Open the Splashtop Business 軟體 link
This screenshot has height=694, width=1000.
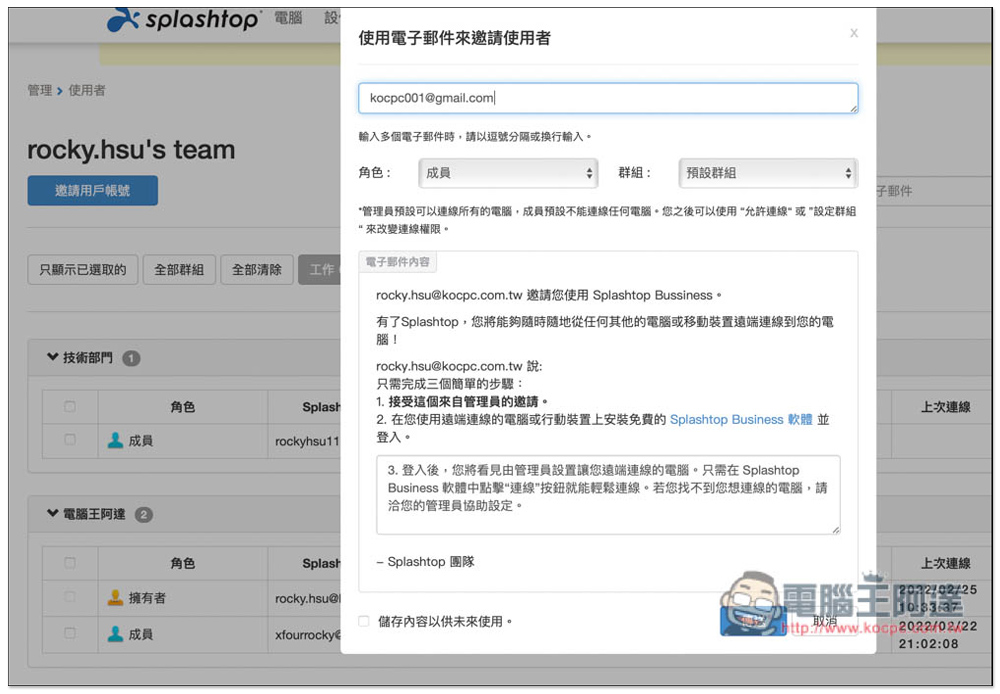741,420
